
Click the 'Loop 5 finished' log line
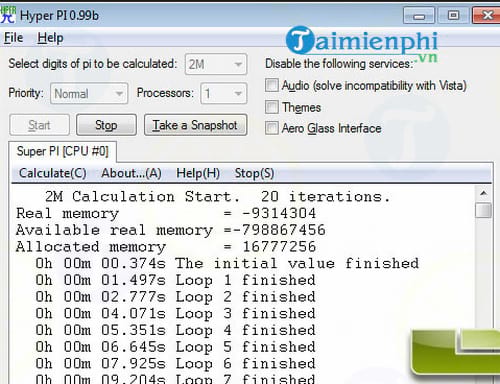click(x=175, y=347)
